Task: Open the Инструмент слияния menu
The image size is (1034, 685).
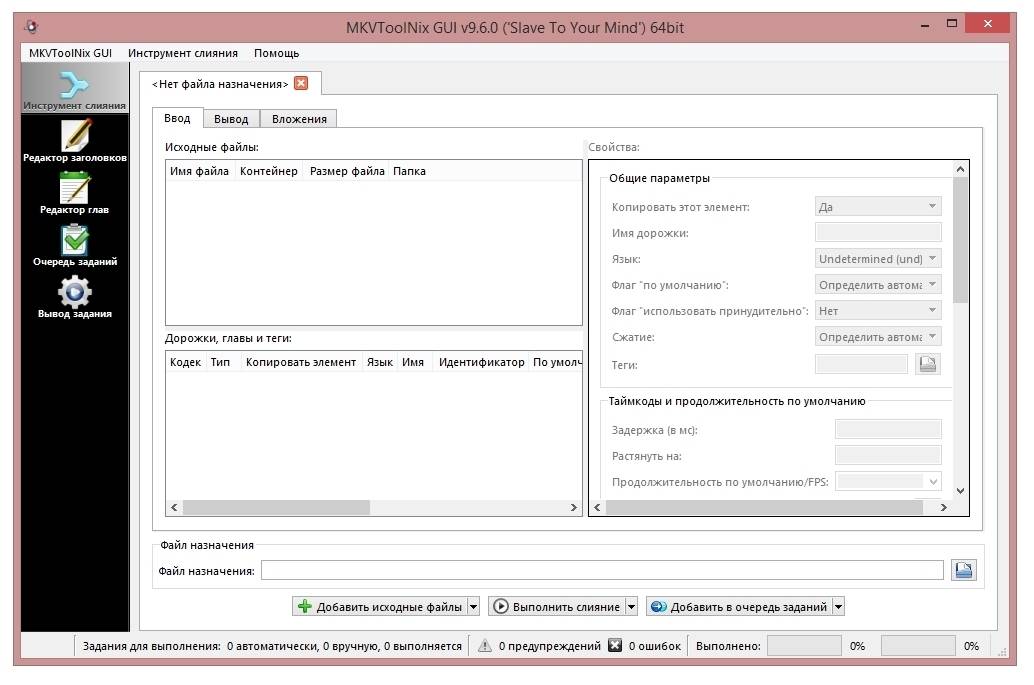Action: 183,53
